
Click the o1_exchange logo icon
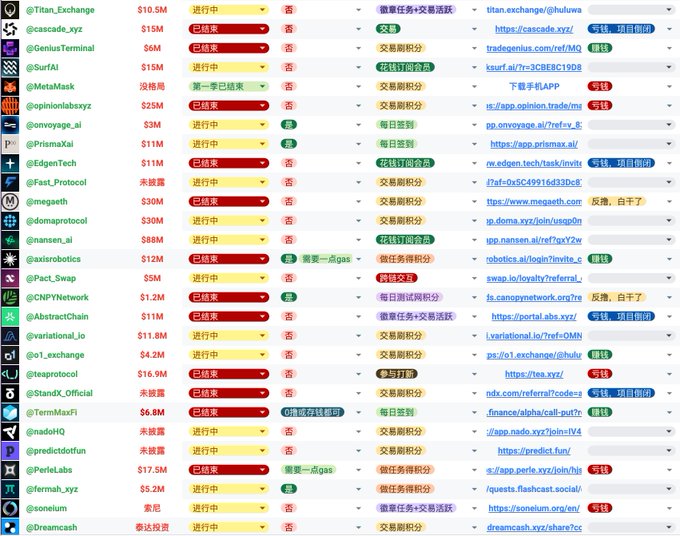click(x=10, y=355)
